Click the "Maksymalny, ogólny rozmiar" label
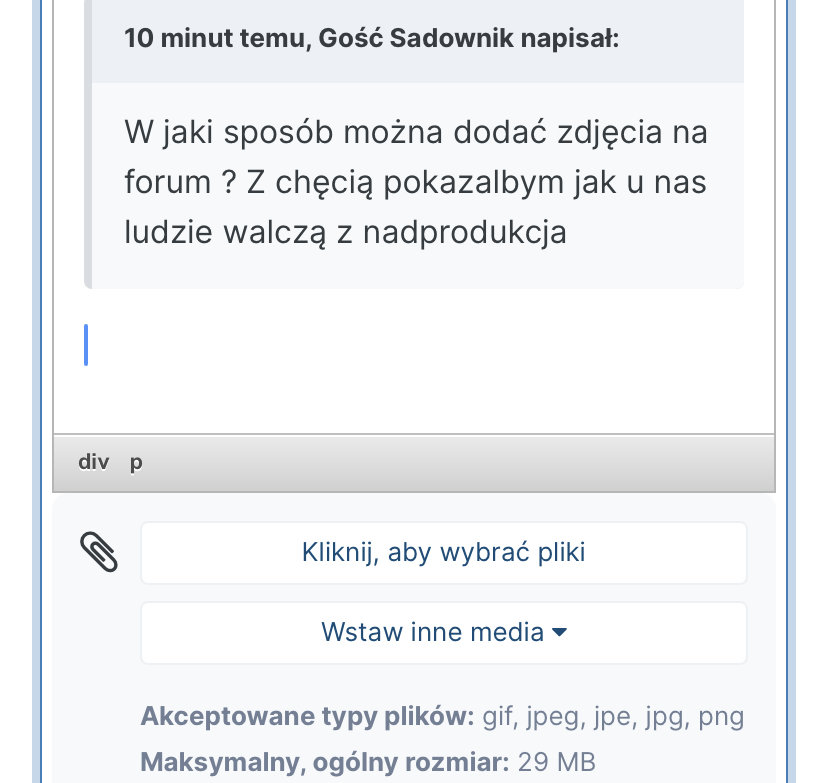The image size is (828, 783). coord(325,762)
